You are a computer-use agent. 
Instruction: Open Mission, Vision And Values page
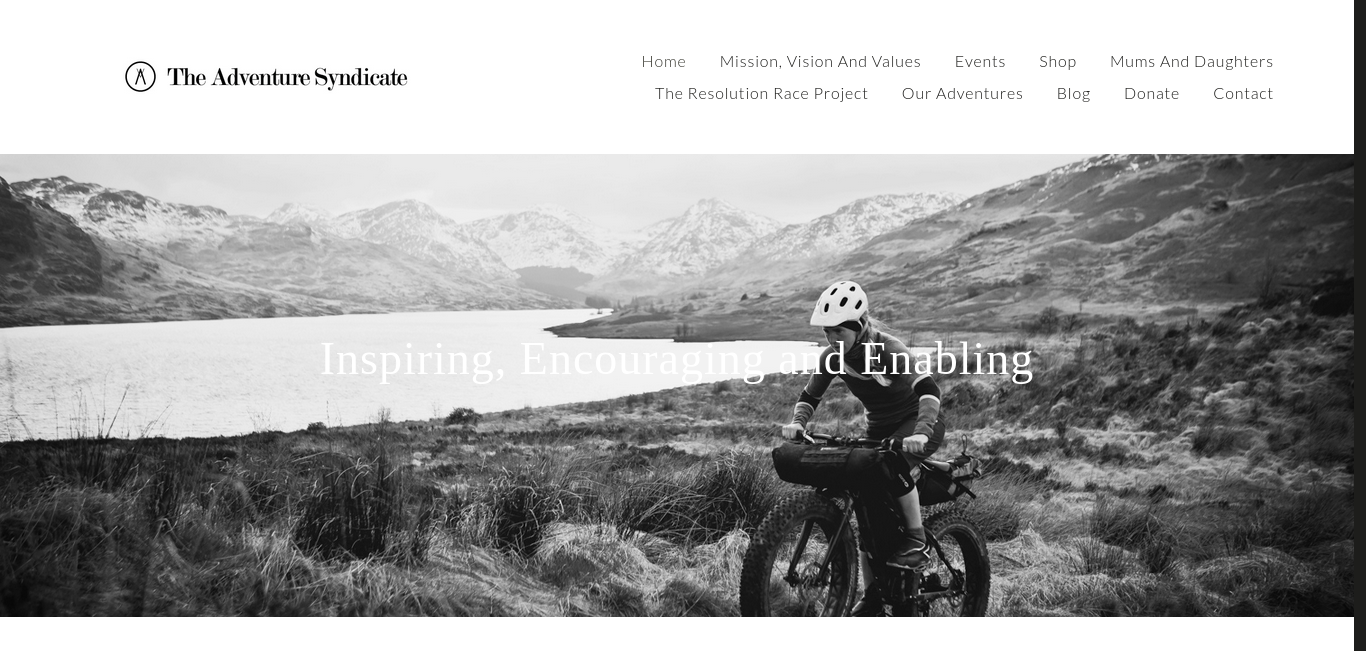820,61
